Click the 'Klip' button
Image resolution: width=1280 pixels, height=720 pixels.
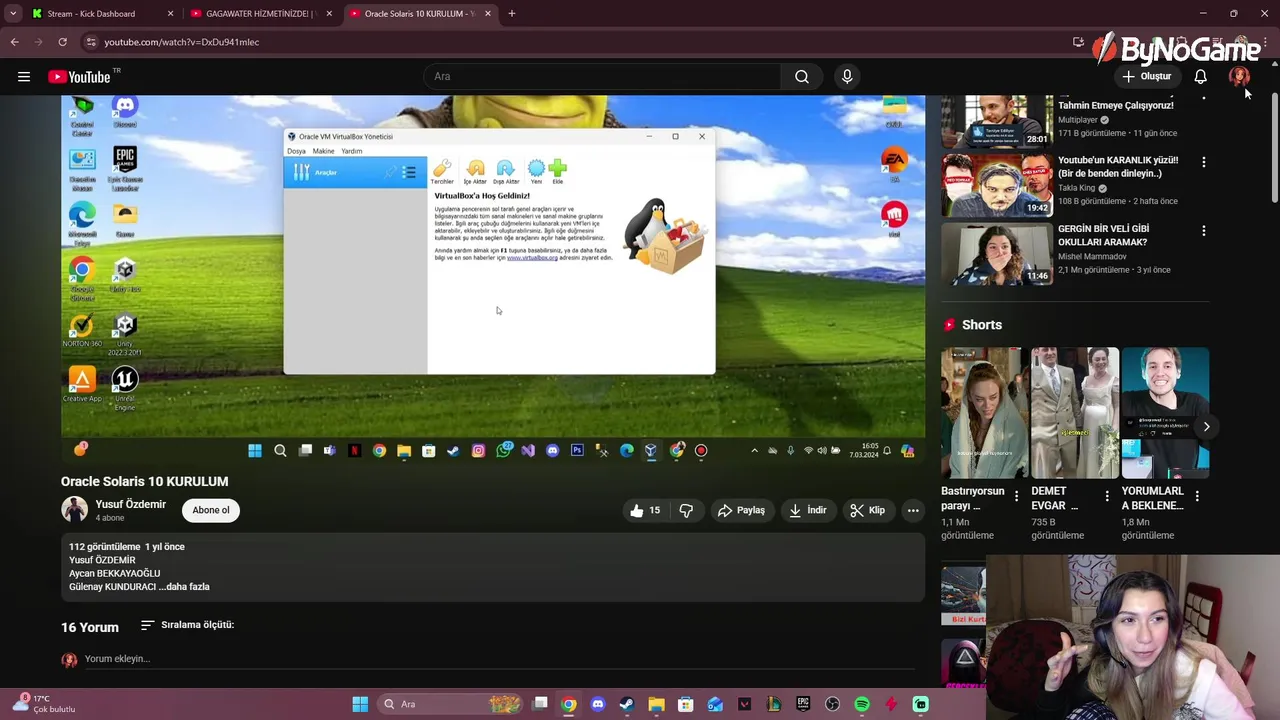pos(867,510)
